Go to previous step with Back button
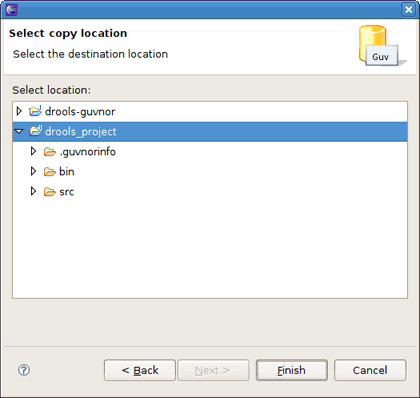The height and width of the screenshot is (398, 420). [140, 370]
